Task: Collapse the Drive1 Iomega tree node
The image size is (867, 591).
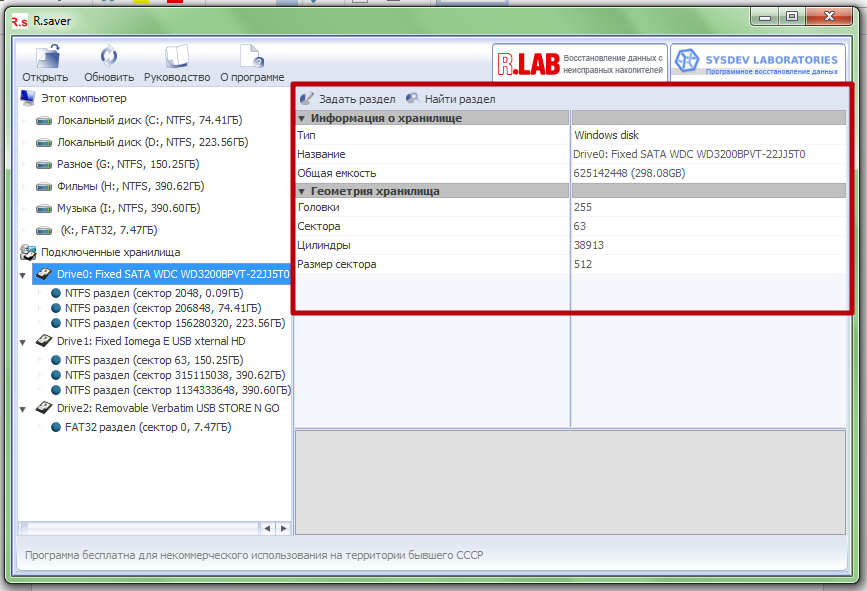Action: click(x=23, y=341)
